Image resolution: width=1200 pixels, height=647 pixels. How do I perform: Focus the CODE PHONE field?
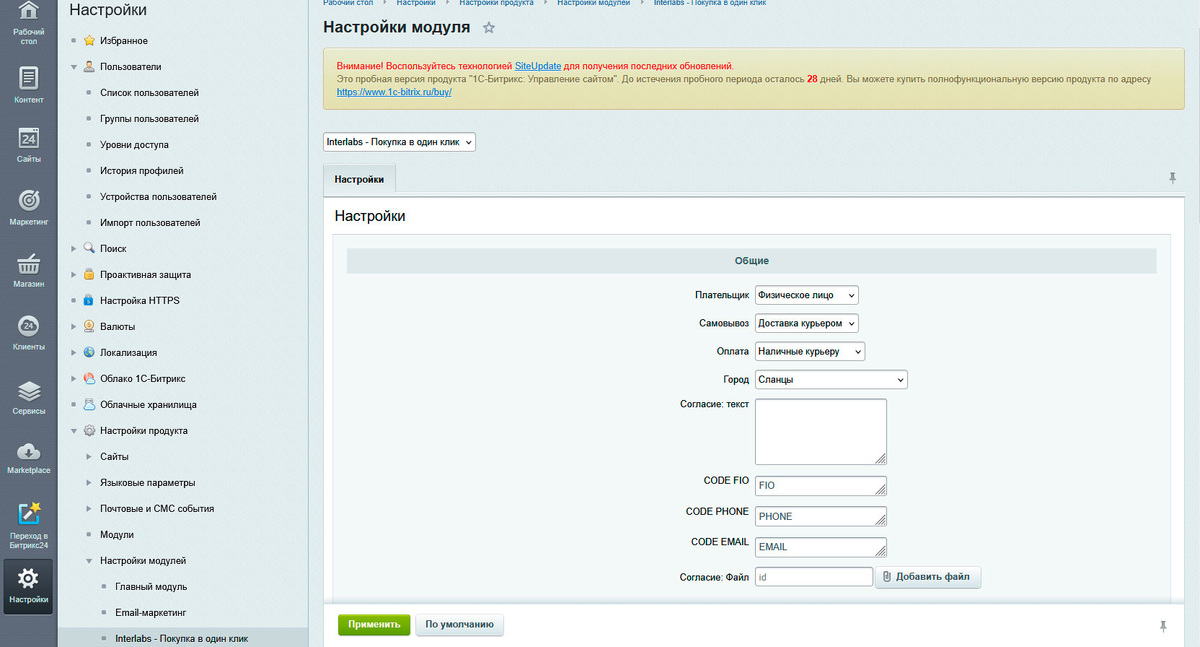point(821,516)
